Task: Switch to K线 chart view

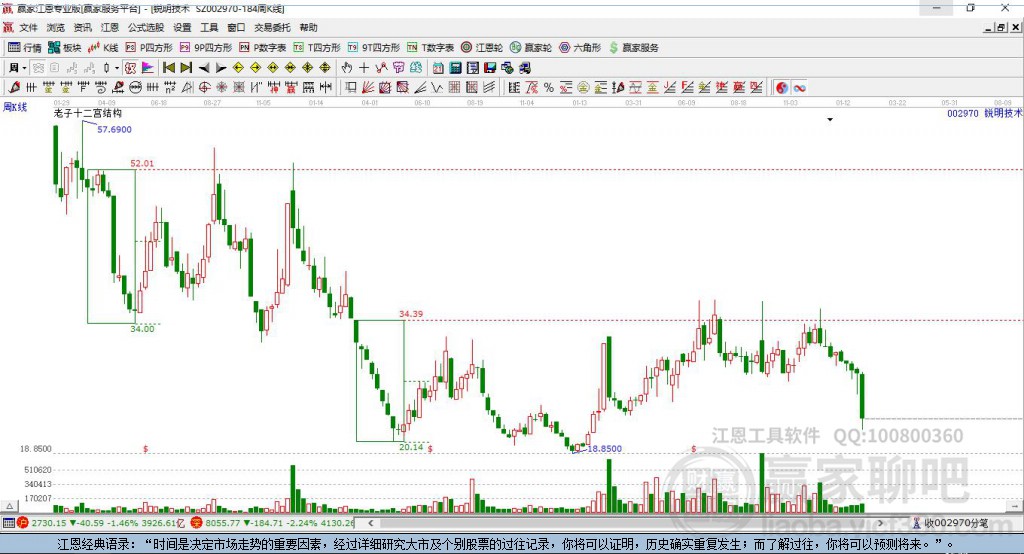Action: pos(103,47)
